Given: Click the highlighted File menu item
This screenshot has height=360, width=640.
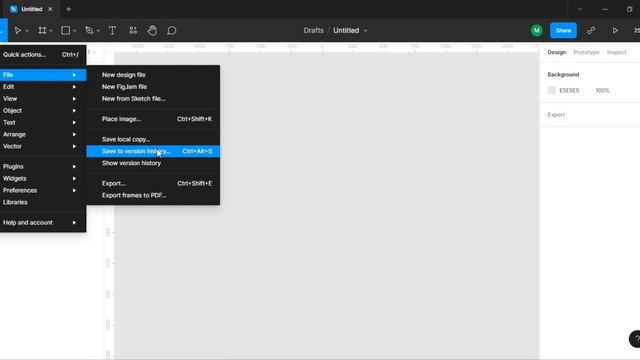Looking at the screenshot, I should point(43,75).
